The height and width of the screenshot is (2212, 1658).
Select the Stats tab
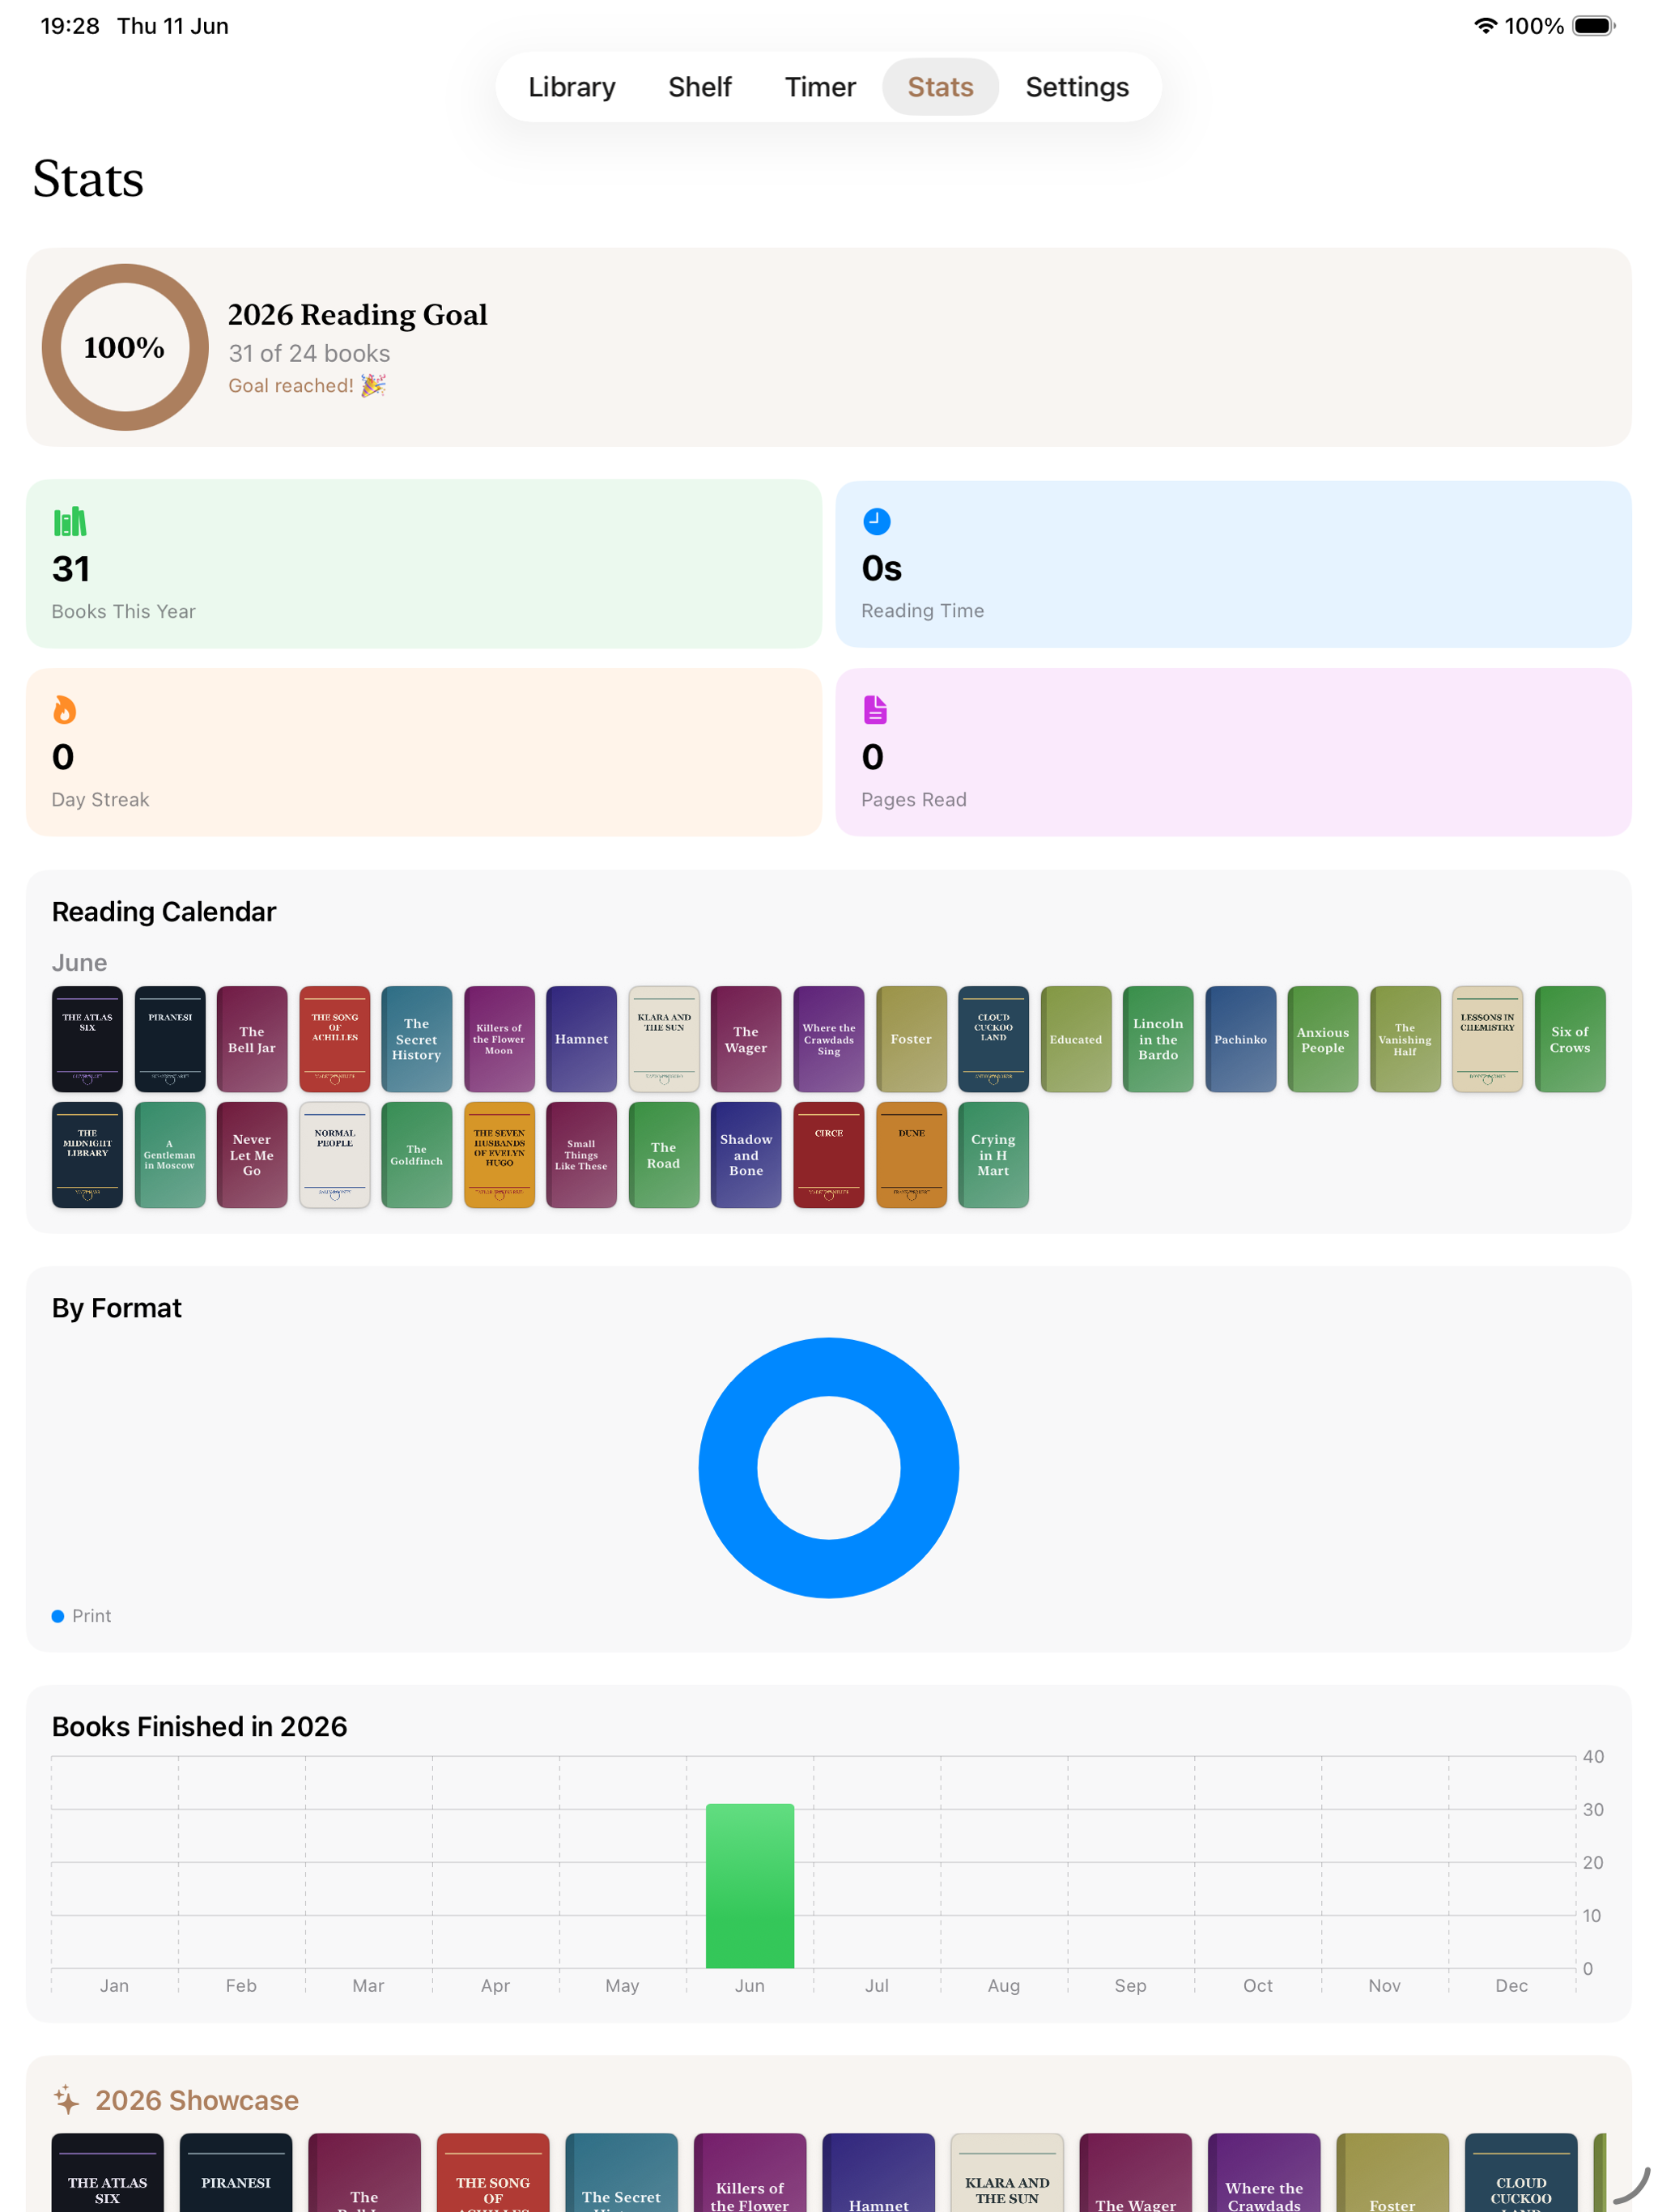tap(940, 87)
